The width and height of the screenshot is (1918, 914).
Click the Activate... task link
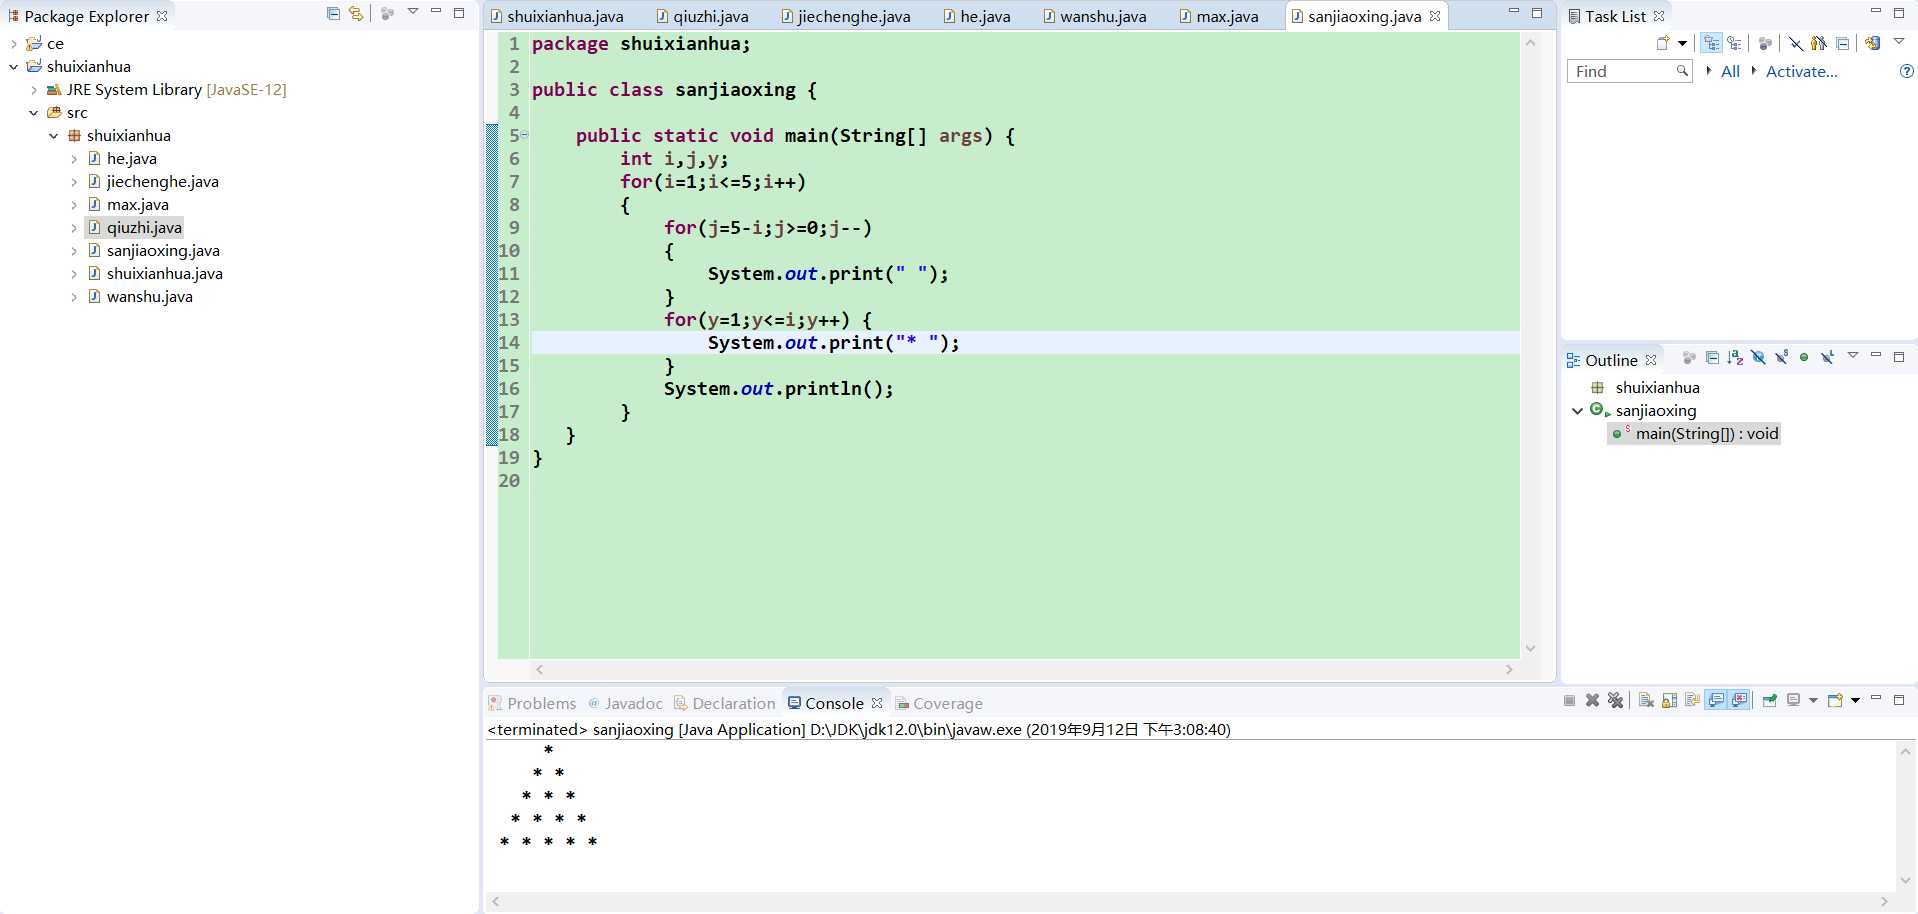[1801, 71]
